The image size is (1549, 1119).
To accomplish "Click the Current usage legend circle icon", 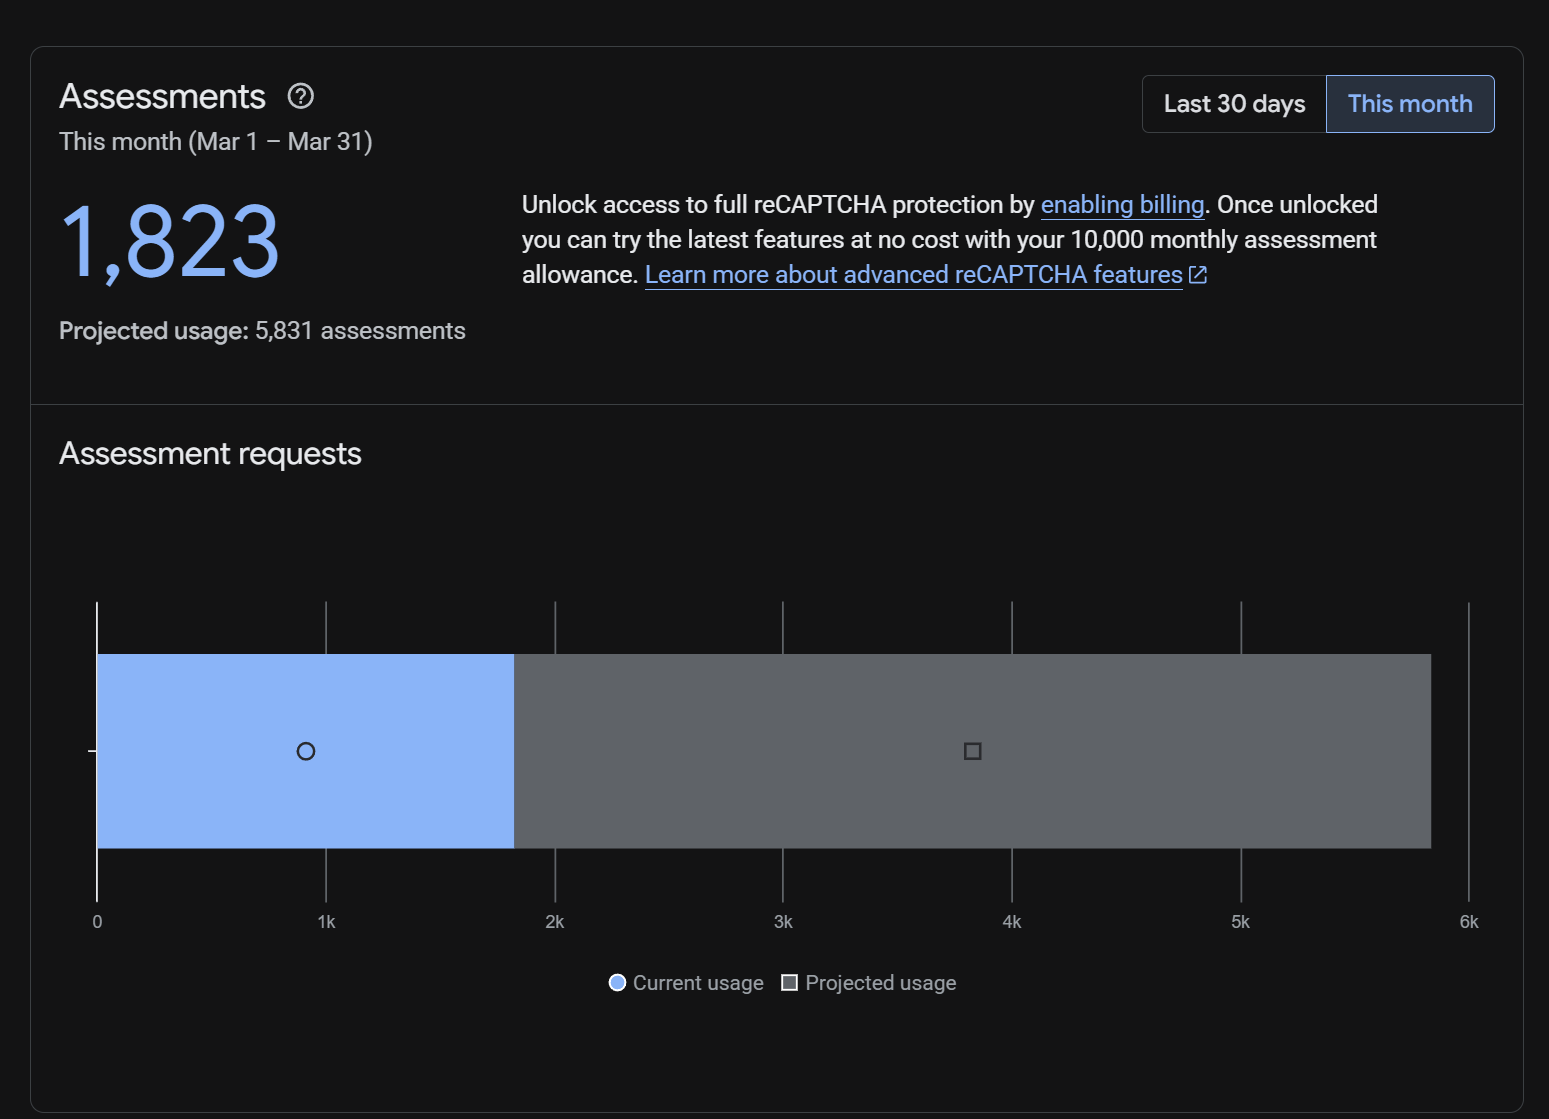I will [617, 983].
